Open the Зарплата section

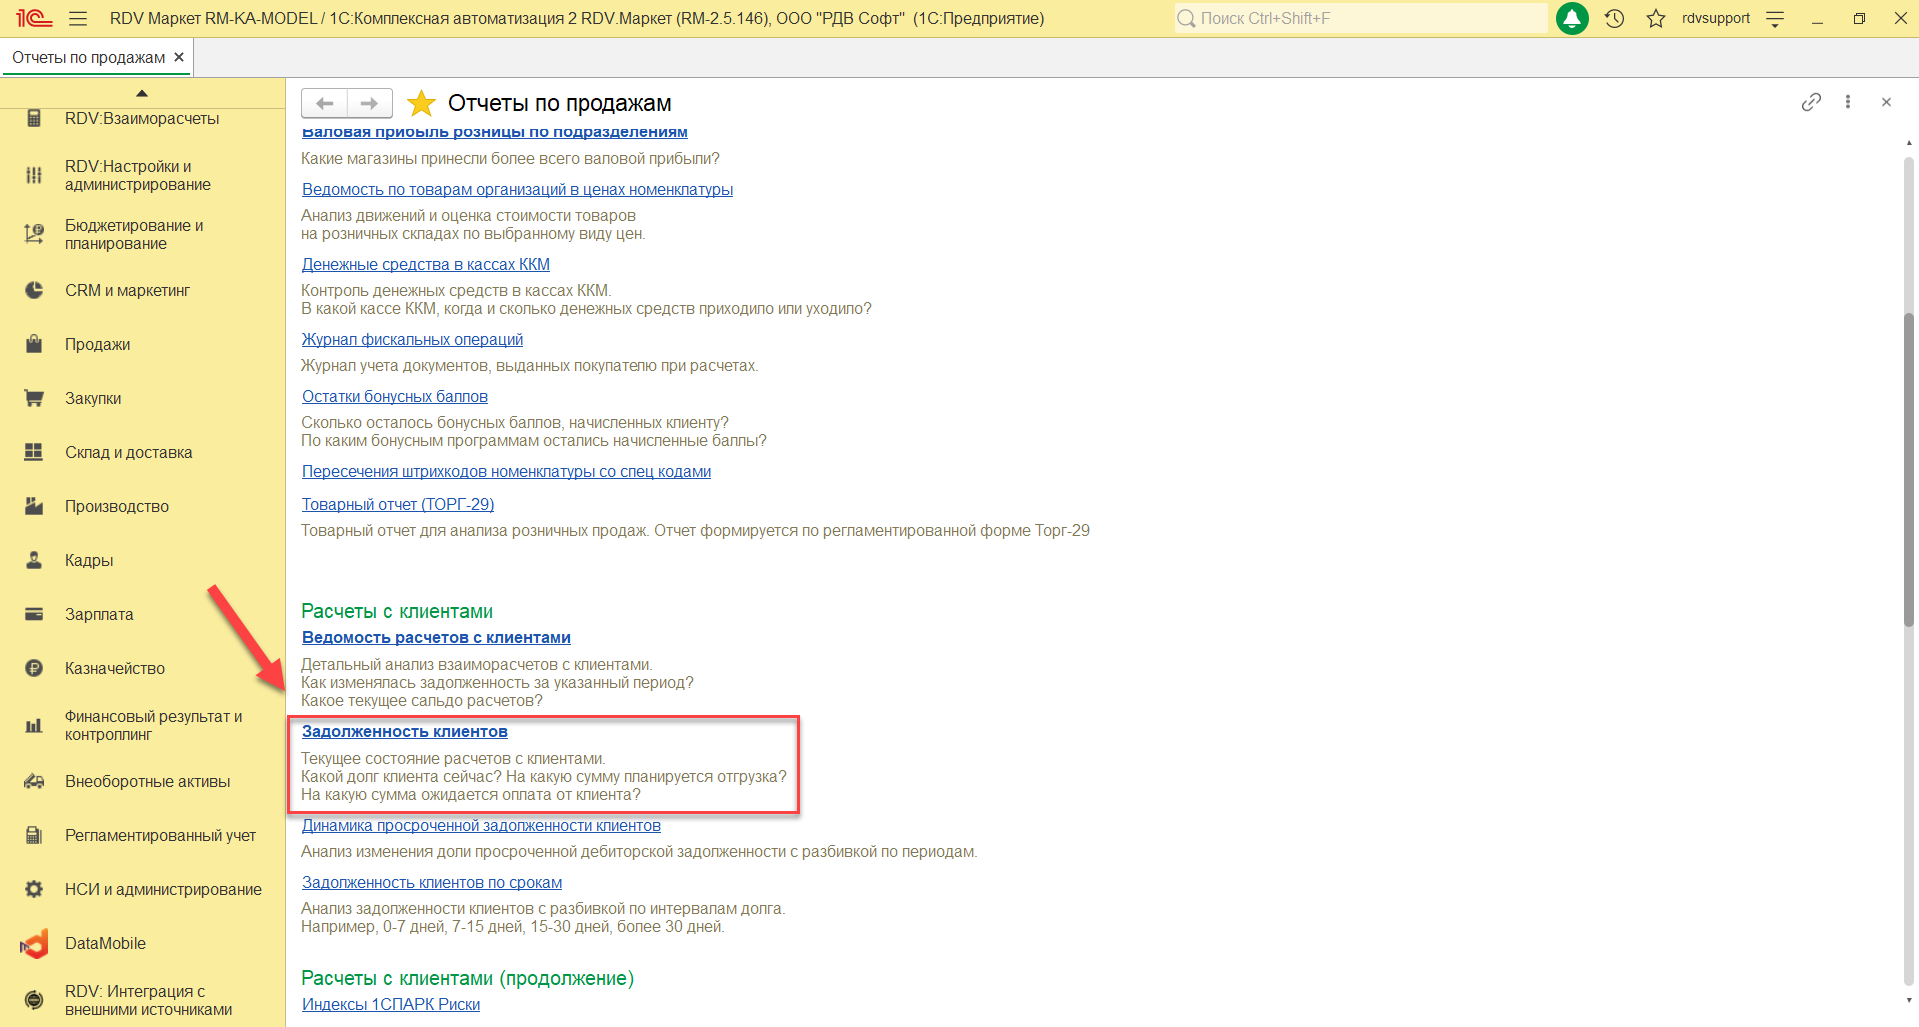99,614
